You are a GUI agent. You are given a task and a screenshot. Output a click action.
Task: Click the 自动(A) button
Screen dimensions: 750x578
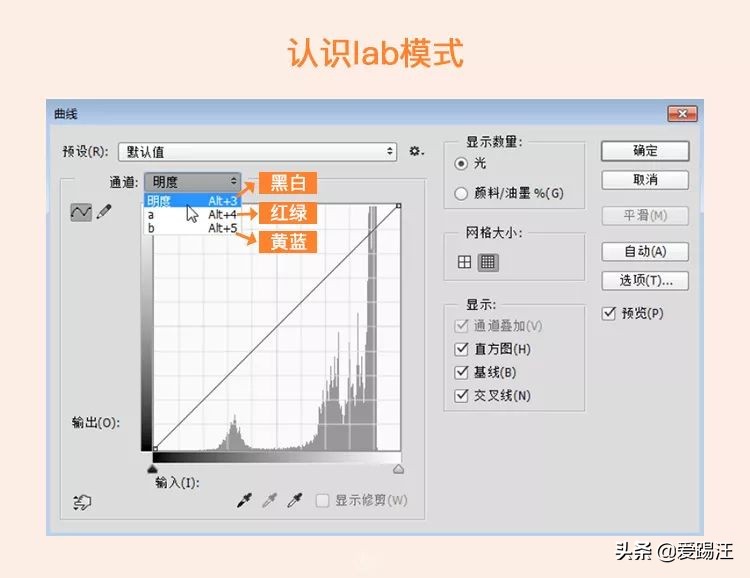[645, 252]
